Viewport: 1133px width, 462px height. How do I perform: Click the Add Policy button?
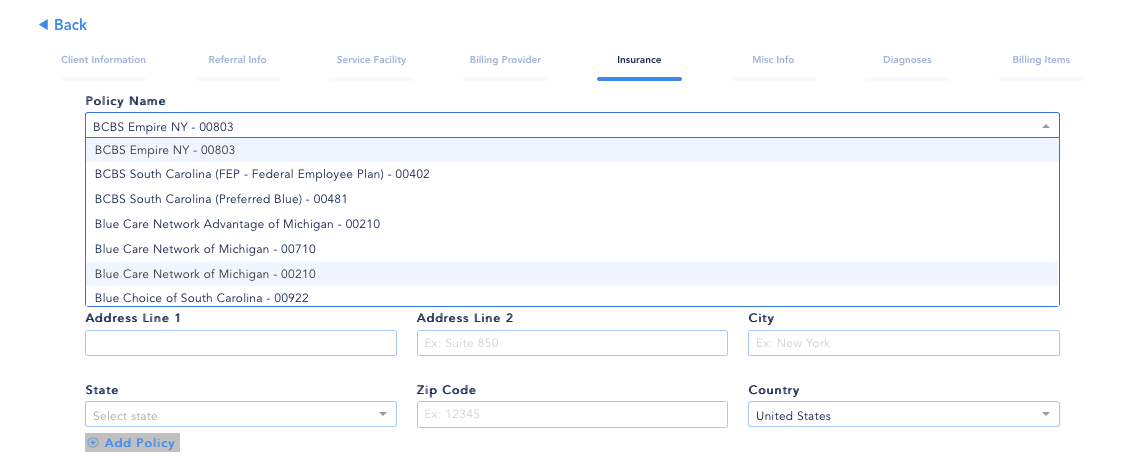click(x=132, y=442)
